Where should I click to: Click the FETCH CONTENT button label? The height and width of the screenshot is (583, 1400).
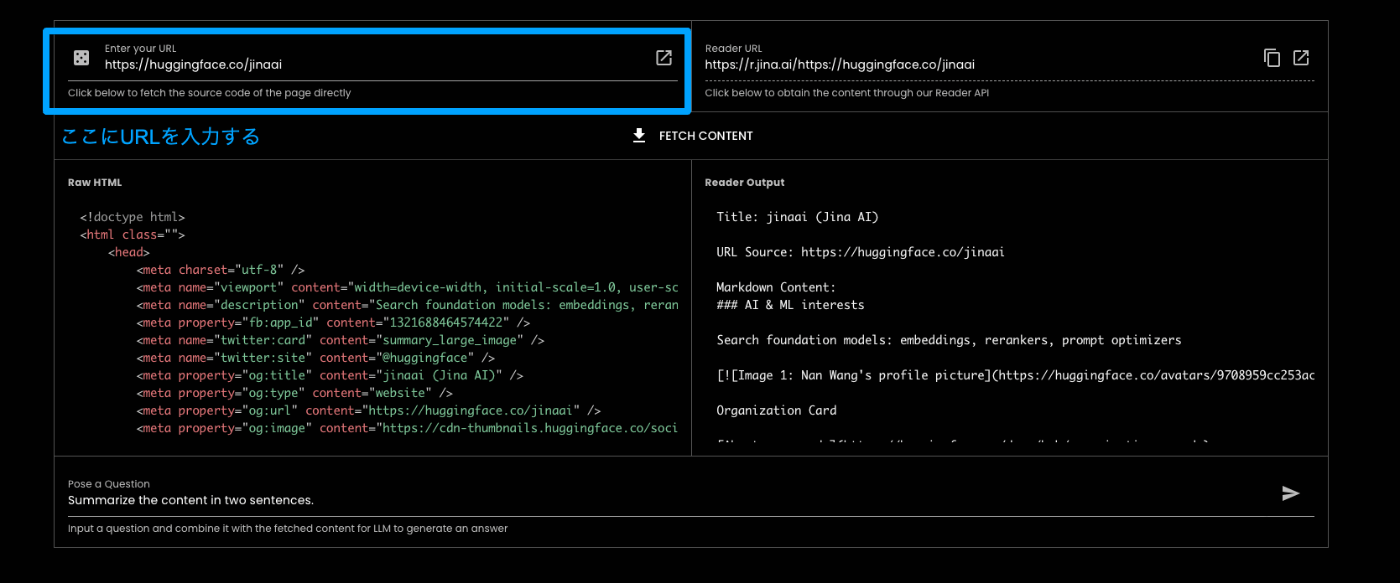(x=706, y=136)
